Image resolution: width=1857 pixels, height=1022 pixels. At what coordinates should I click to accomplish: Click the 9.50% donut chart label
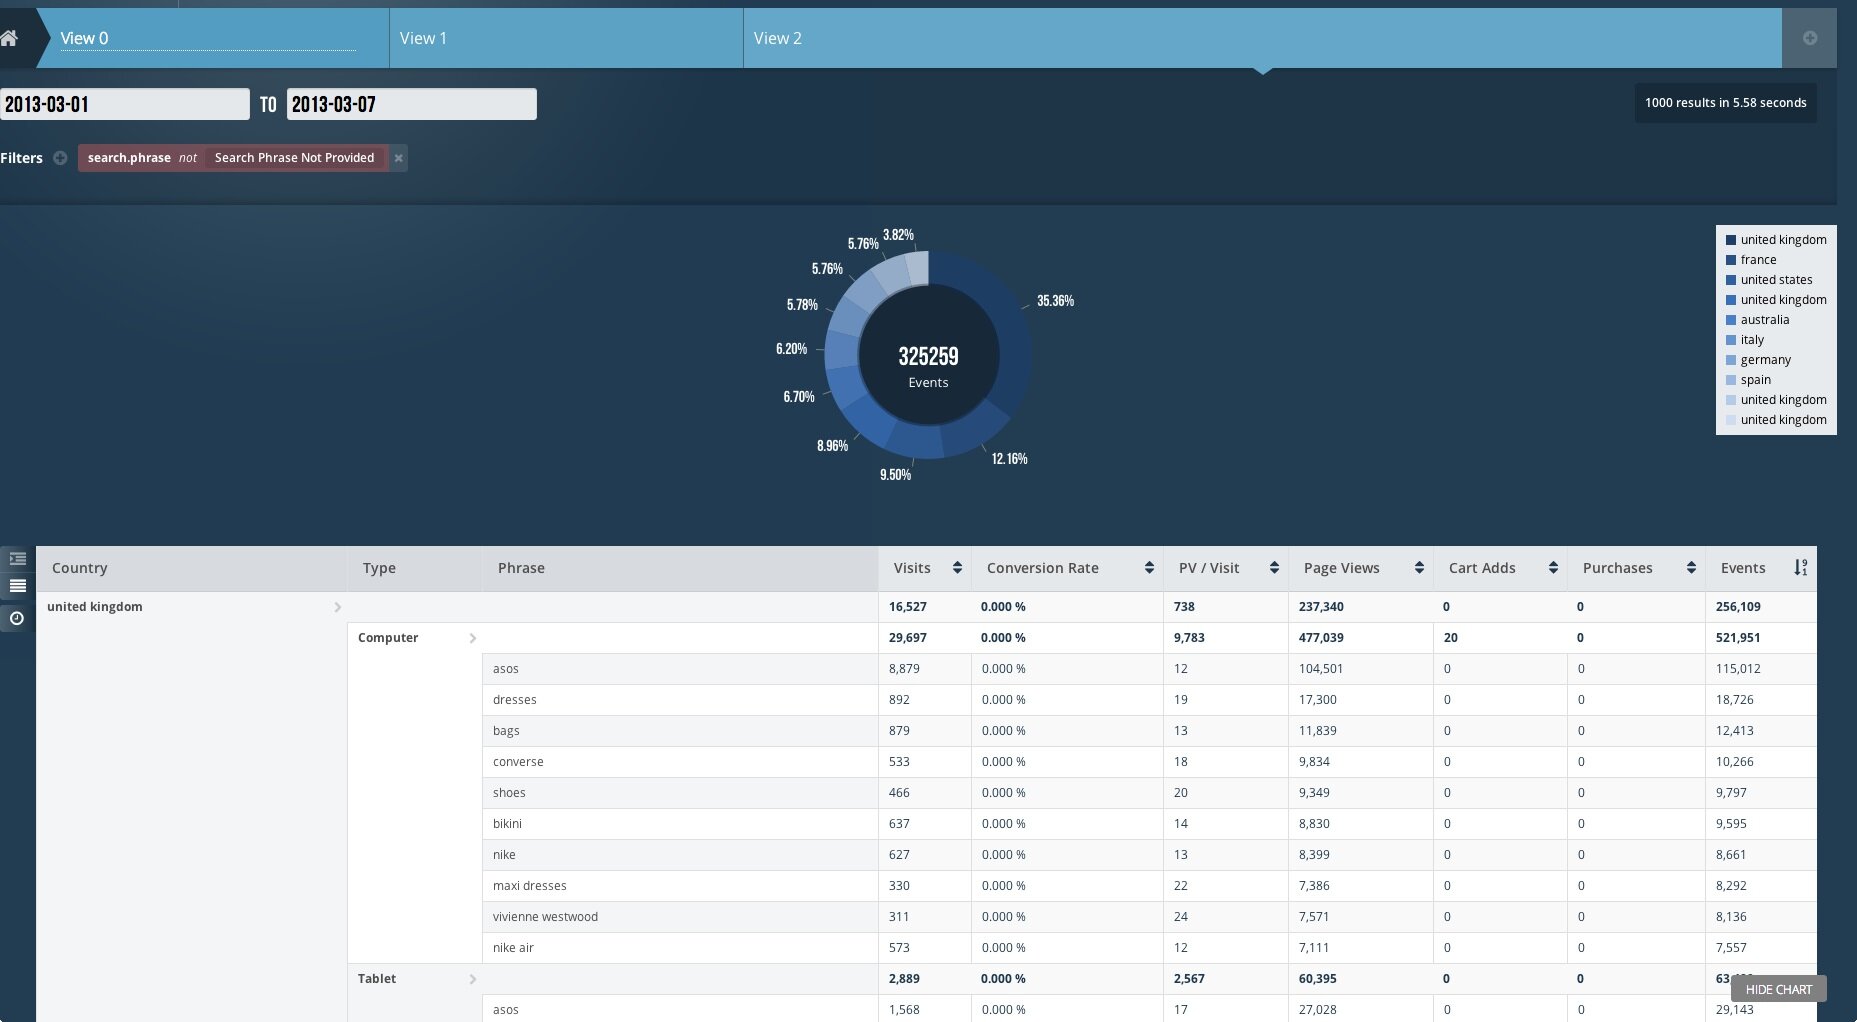pyautogui.click(x=895, y=475)
